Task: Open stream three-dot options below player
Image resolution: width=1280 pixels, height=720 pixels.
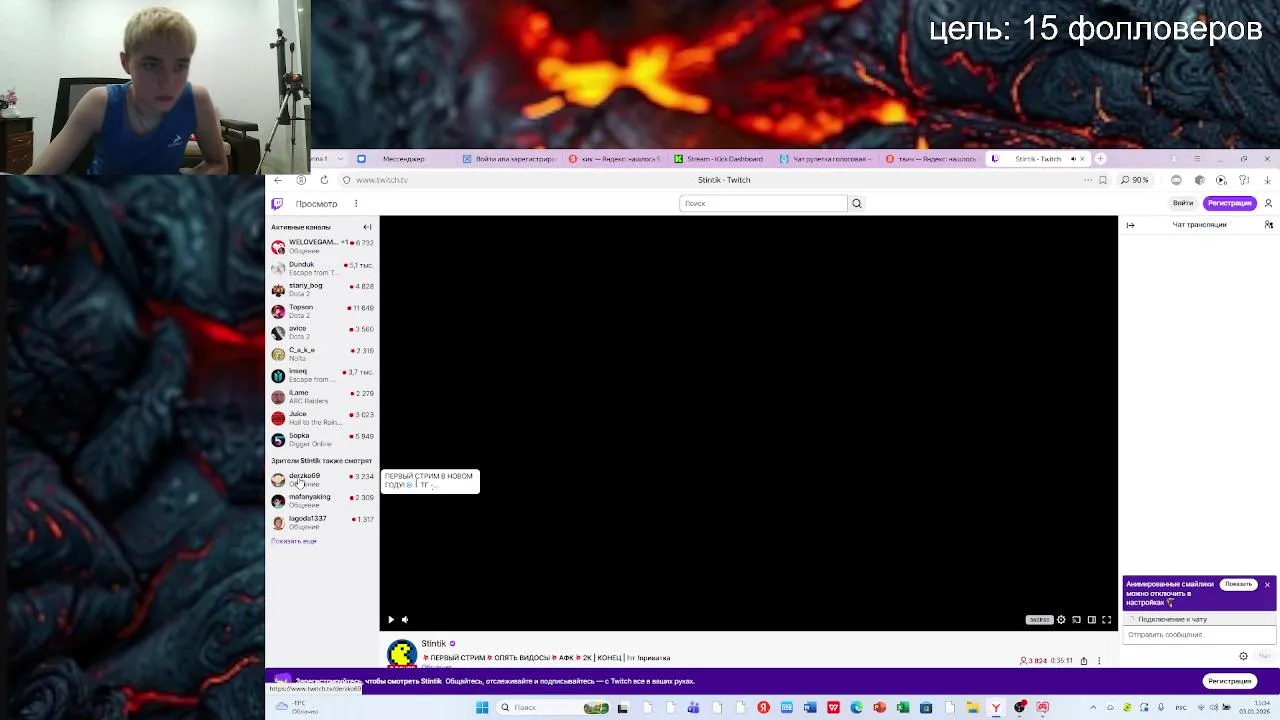Action: [x=1098, y=661]
